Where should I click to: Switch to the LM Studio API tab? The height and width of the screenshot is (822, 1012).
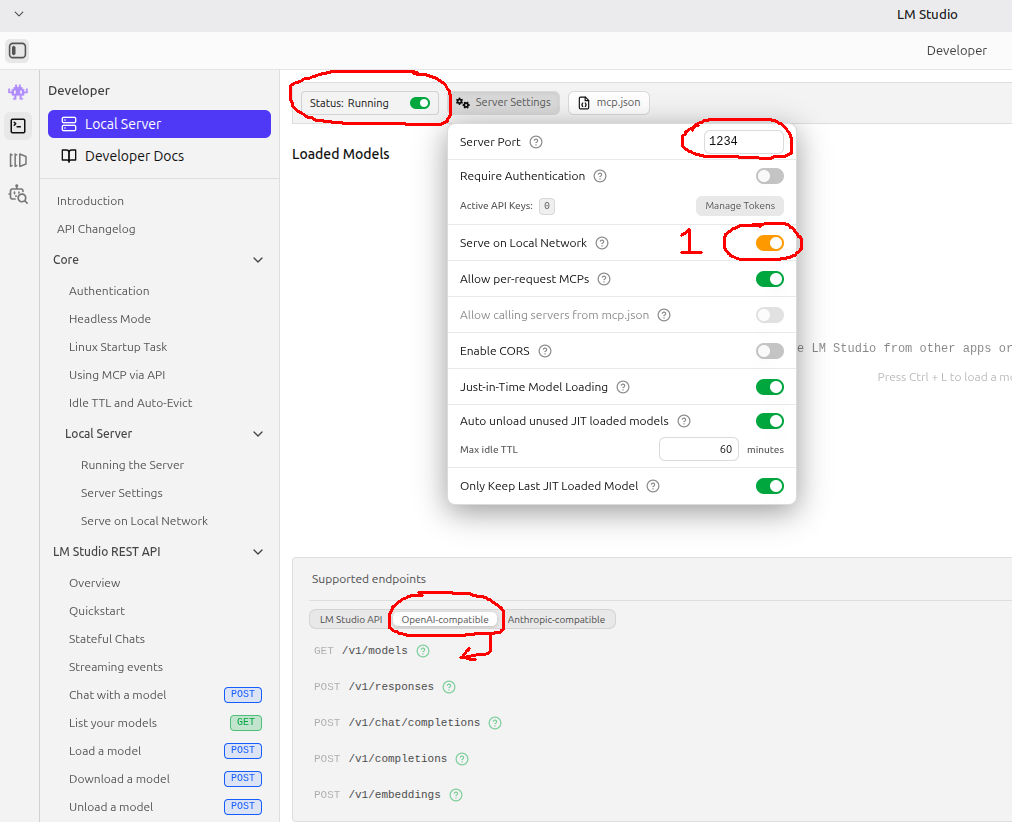[x=351, y=619]
